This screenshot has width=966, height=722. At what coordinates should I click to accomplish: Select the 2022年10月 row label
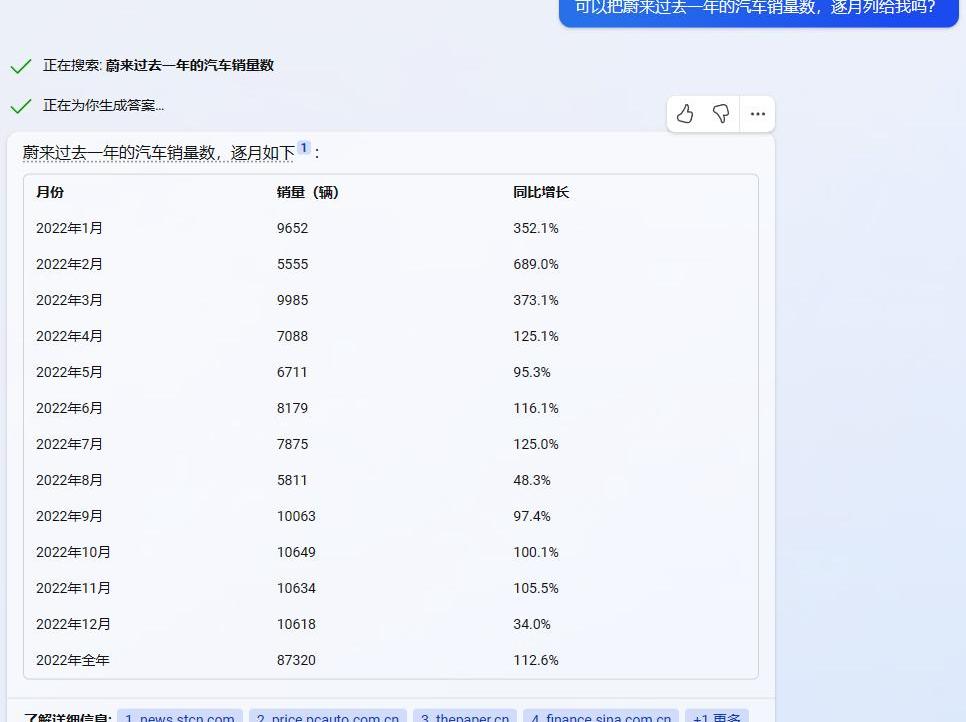point(73,552)
